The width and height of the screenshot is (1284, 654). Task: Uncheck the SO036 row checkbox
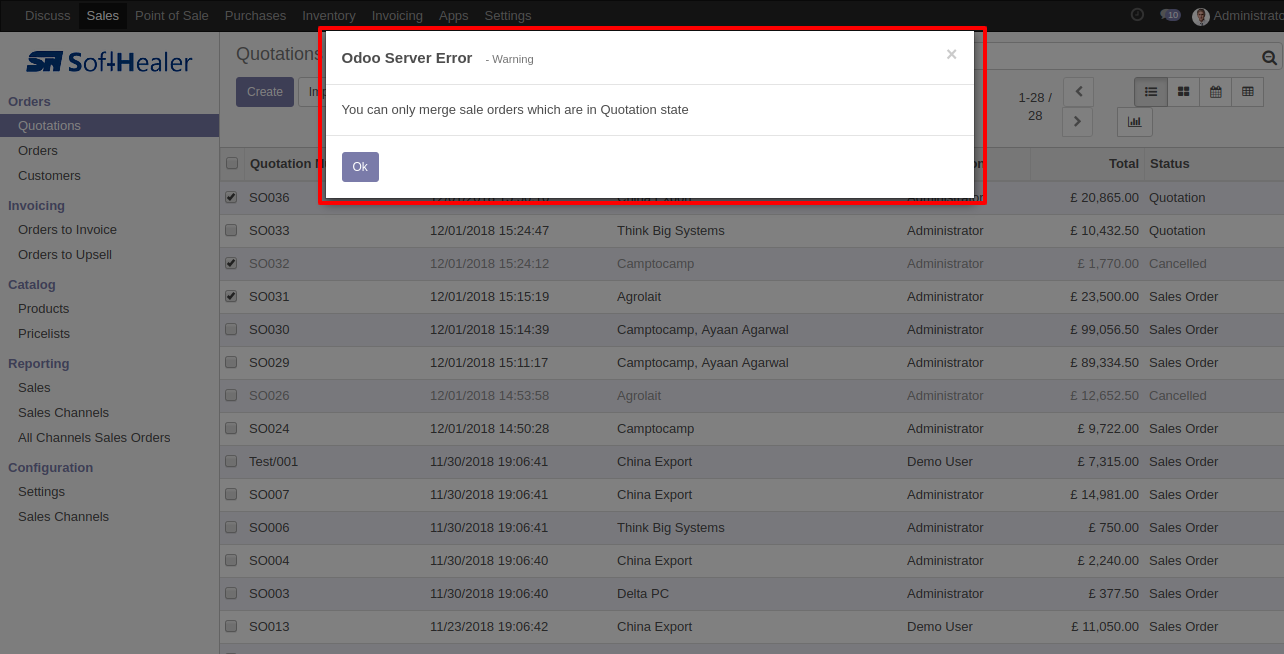click(x=231, y=197)
